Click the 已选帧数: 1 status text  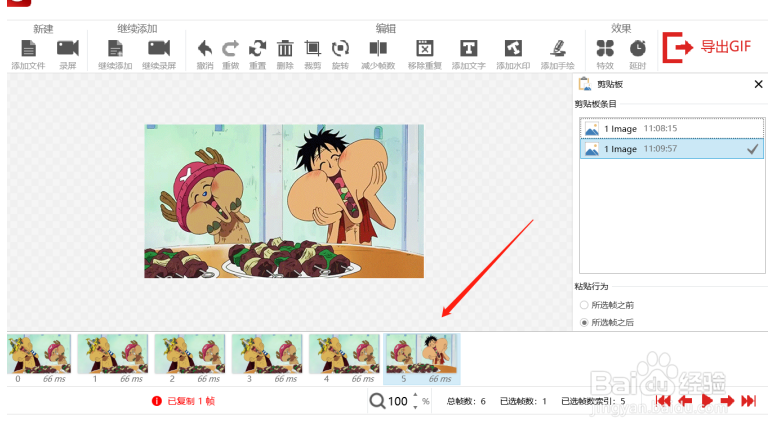(523, 401)
